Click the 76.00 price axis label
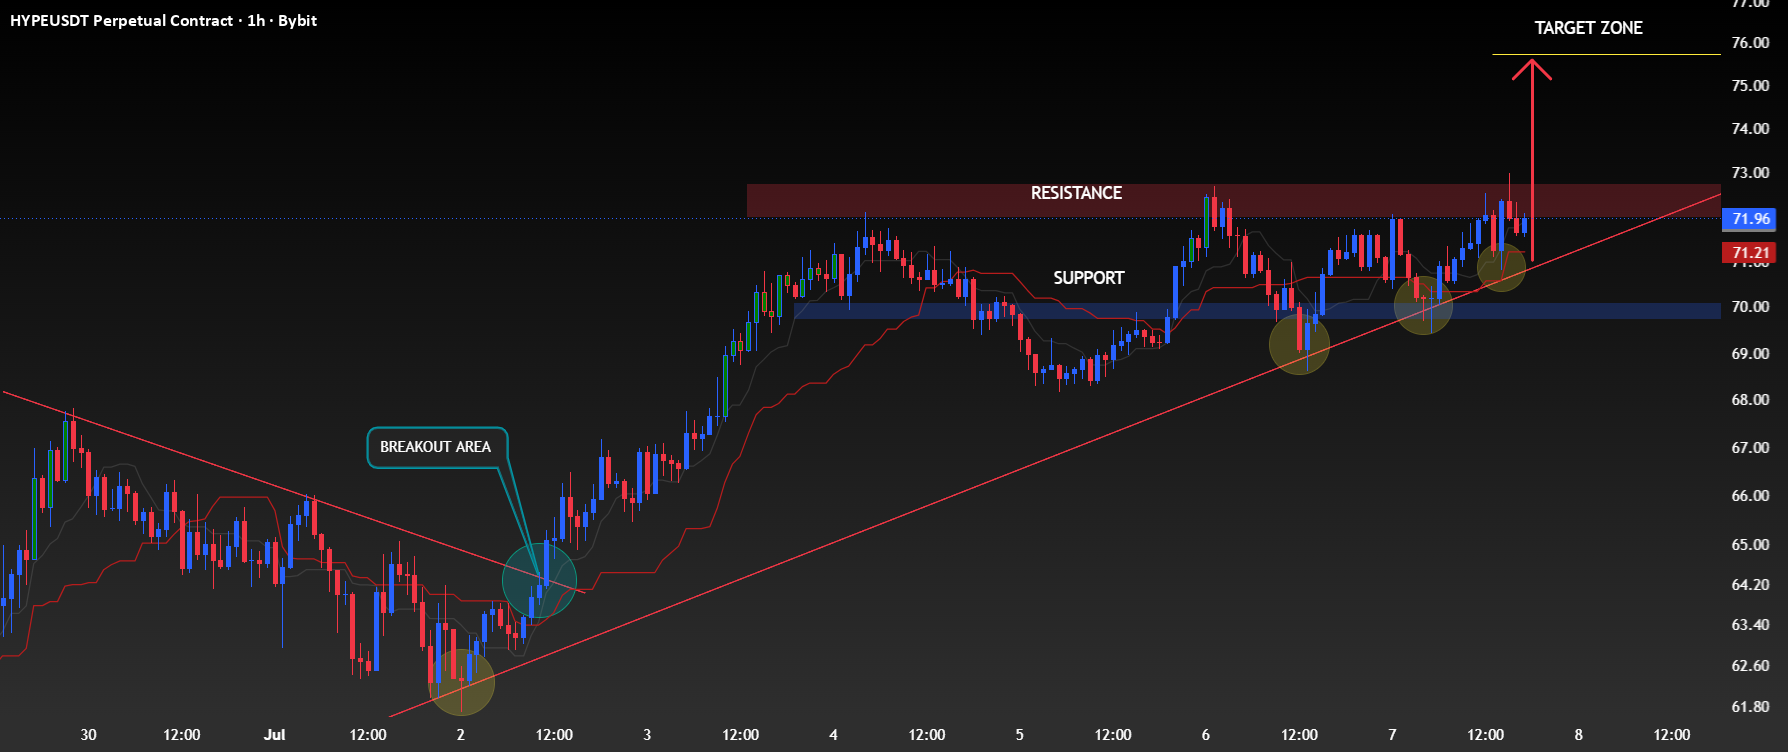Viewport: 1788px width, 752px height. click(1750, 43)
